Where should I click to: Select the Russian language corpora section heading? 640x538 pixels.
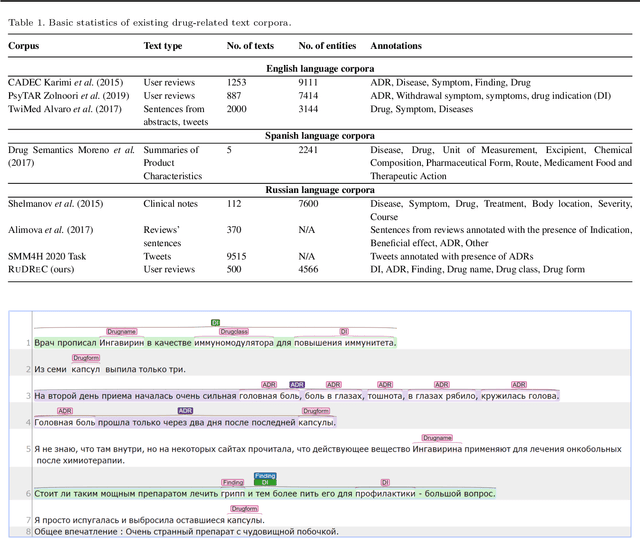[320, 188]
